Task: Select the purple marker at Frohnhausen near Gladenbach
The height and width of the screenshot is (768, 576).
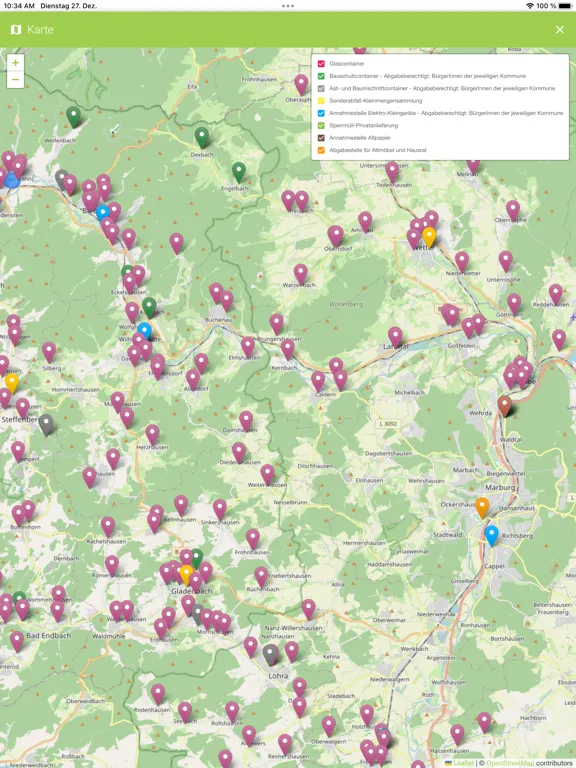Action: (253, 539)
